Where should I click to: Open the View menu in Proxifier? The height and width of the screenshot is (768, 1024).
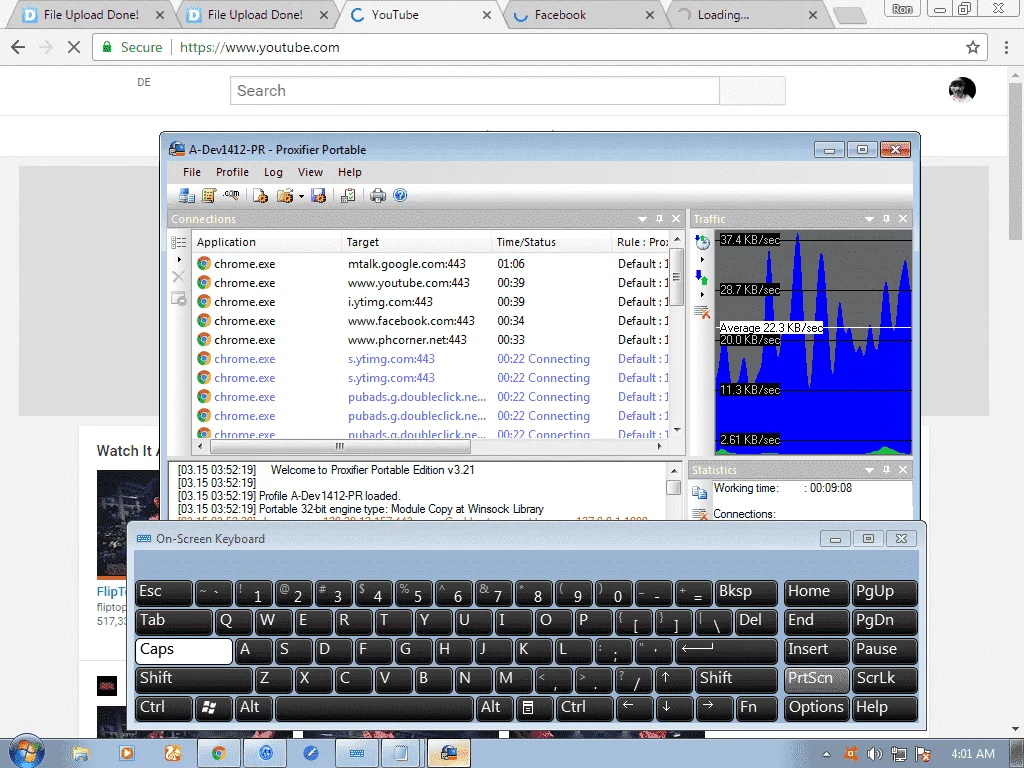[310, 172]
